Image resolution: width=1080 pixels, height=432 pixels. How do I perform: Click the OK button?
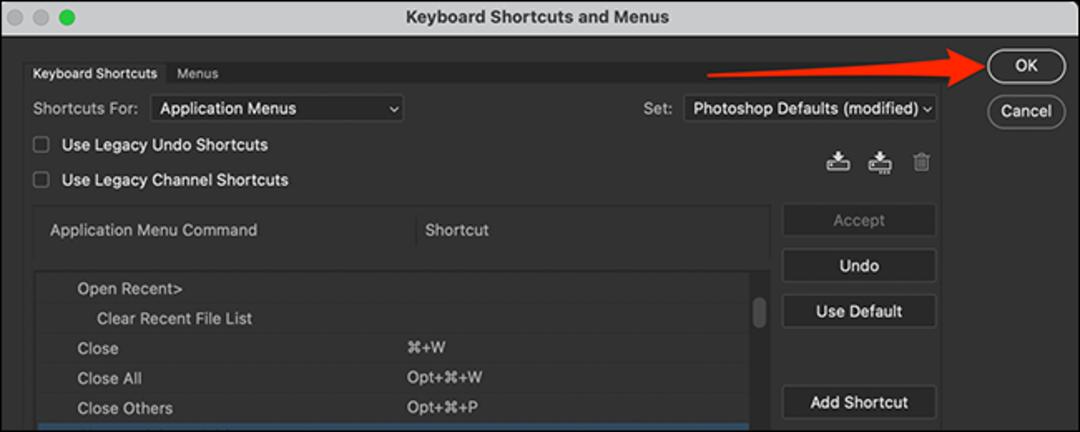(1026, 66)
